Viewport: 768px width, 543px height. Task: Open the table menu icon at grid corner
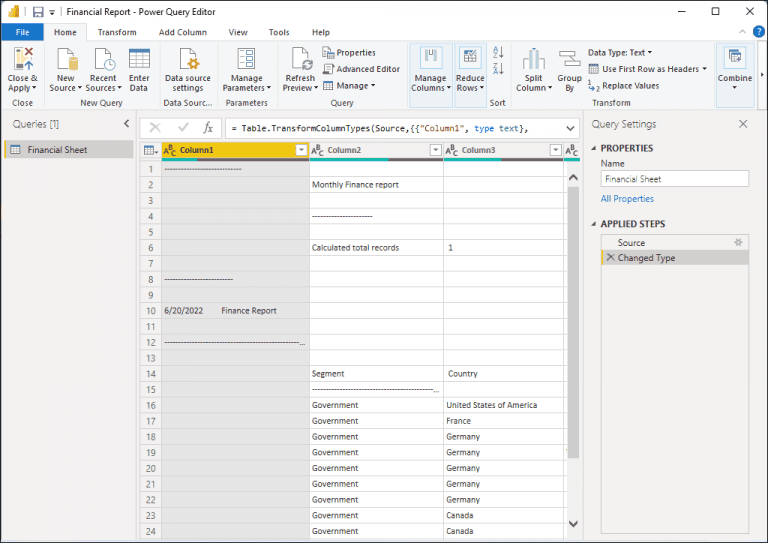[150, 150]
